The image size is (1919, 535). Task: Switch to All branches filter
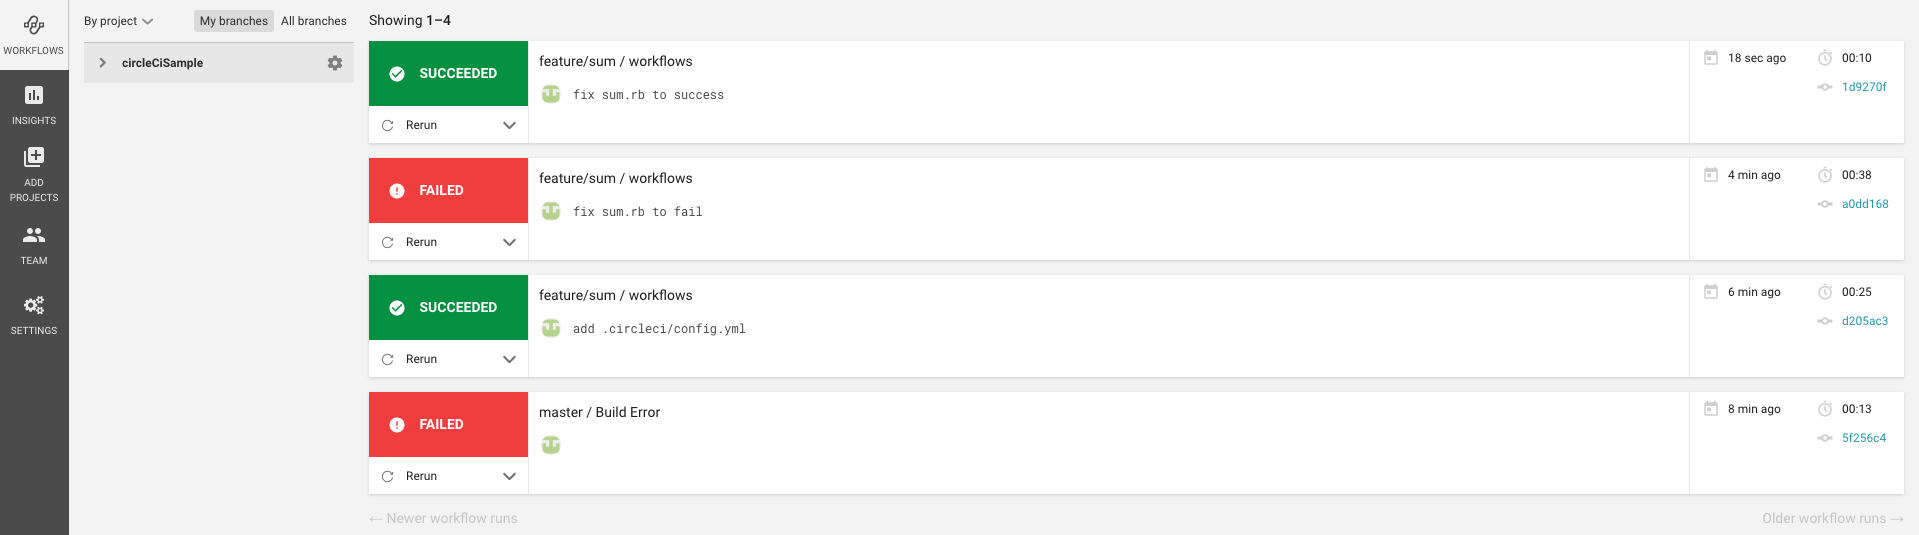coord(314,21)
